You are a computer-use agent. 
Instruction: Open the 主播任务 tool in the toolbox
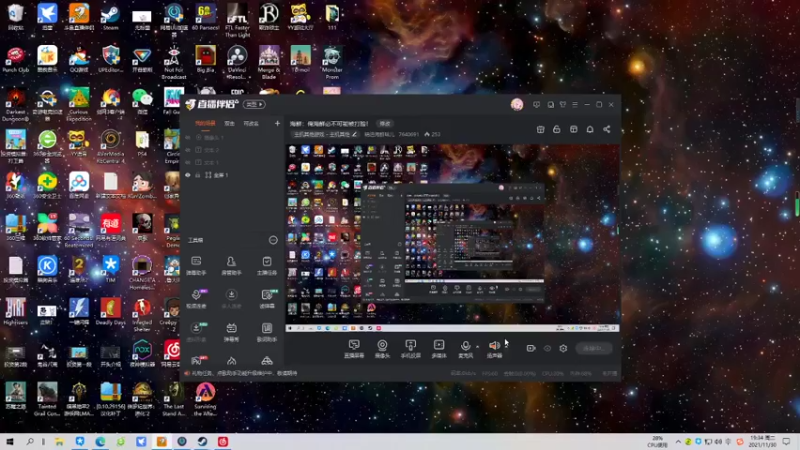click(x=266, y=266)
